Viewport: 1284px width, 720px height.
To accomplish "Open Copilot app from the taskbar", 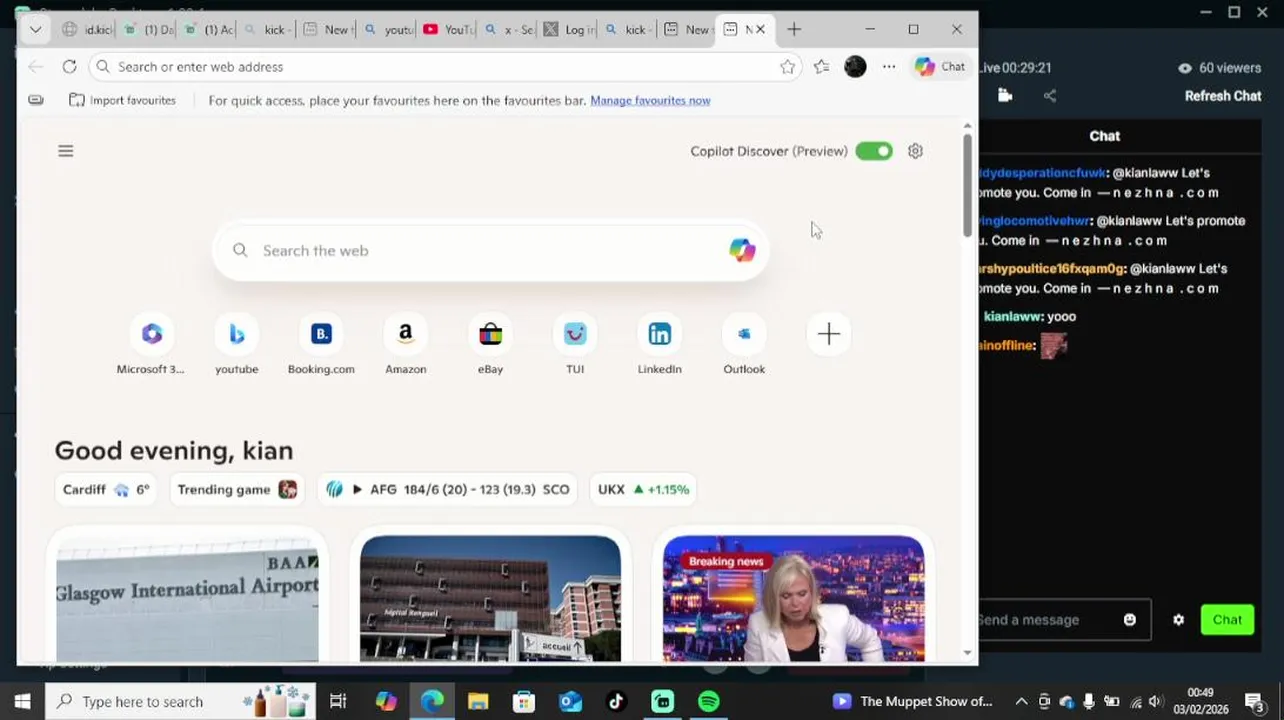I will (386, 702).
